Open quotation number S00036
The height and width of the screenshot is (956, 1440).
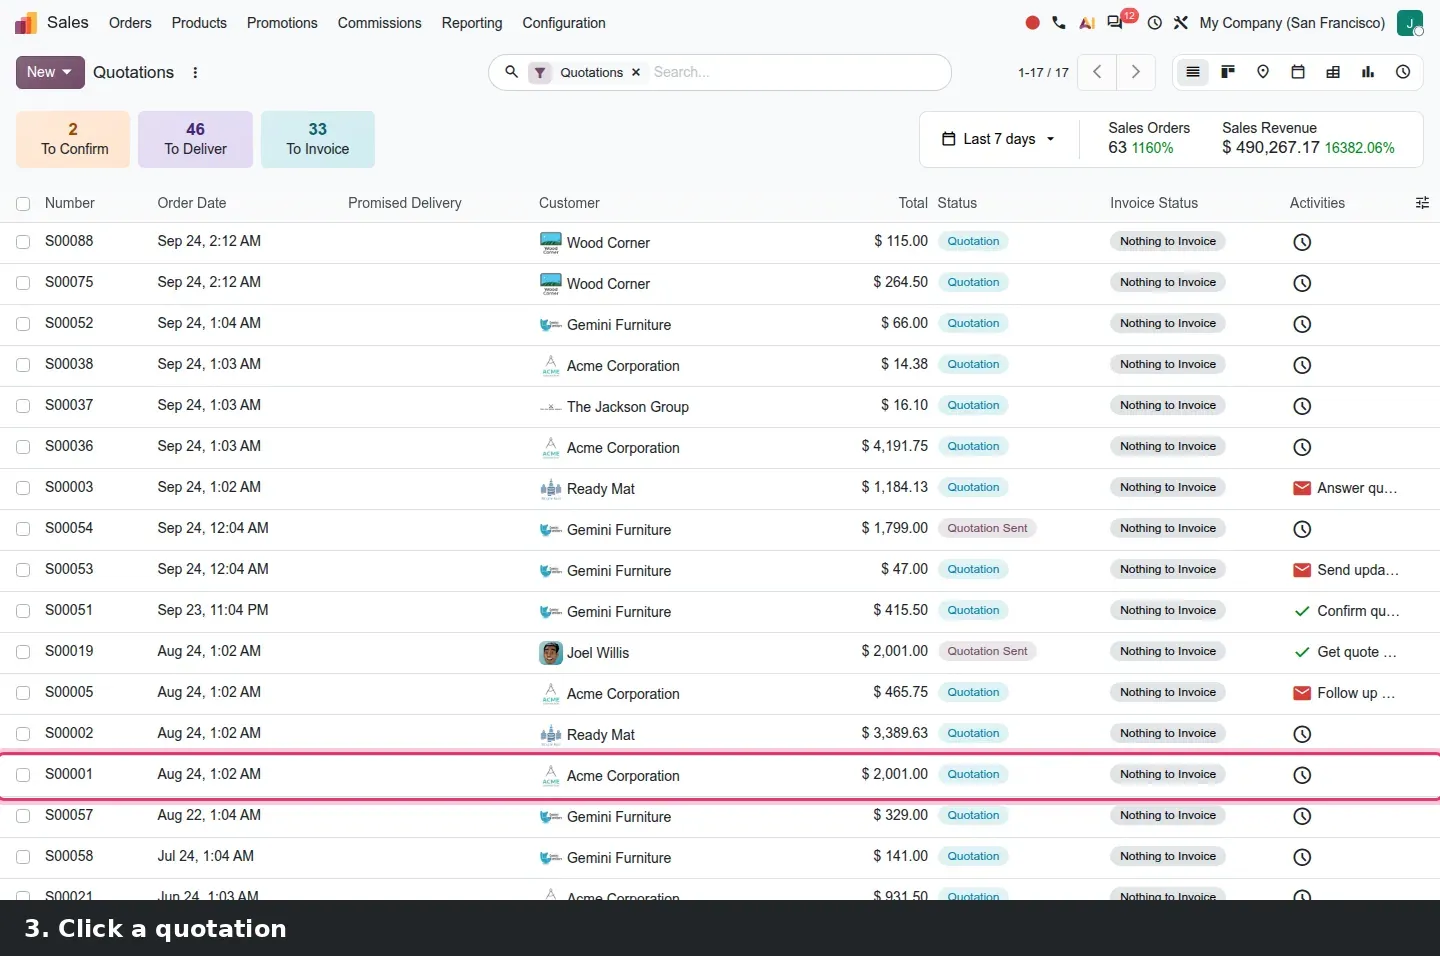pyautogui.click(x=69, y=446)
